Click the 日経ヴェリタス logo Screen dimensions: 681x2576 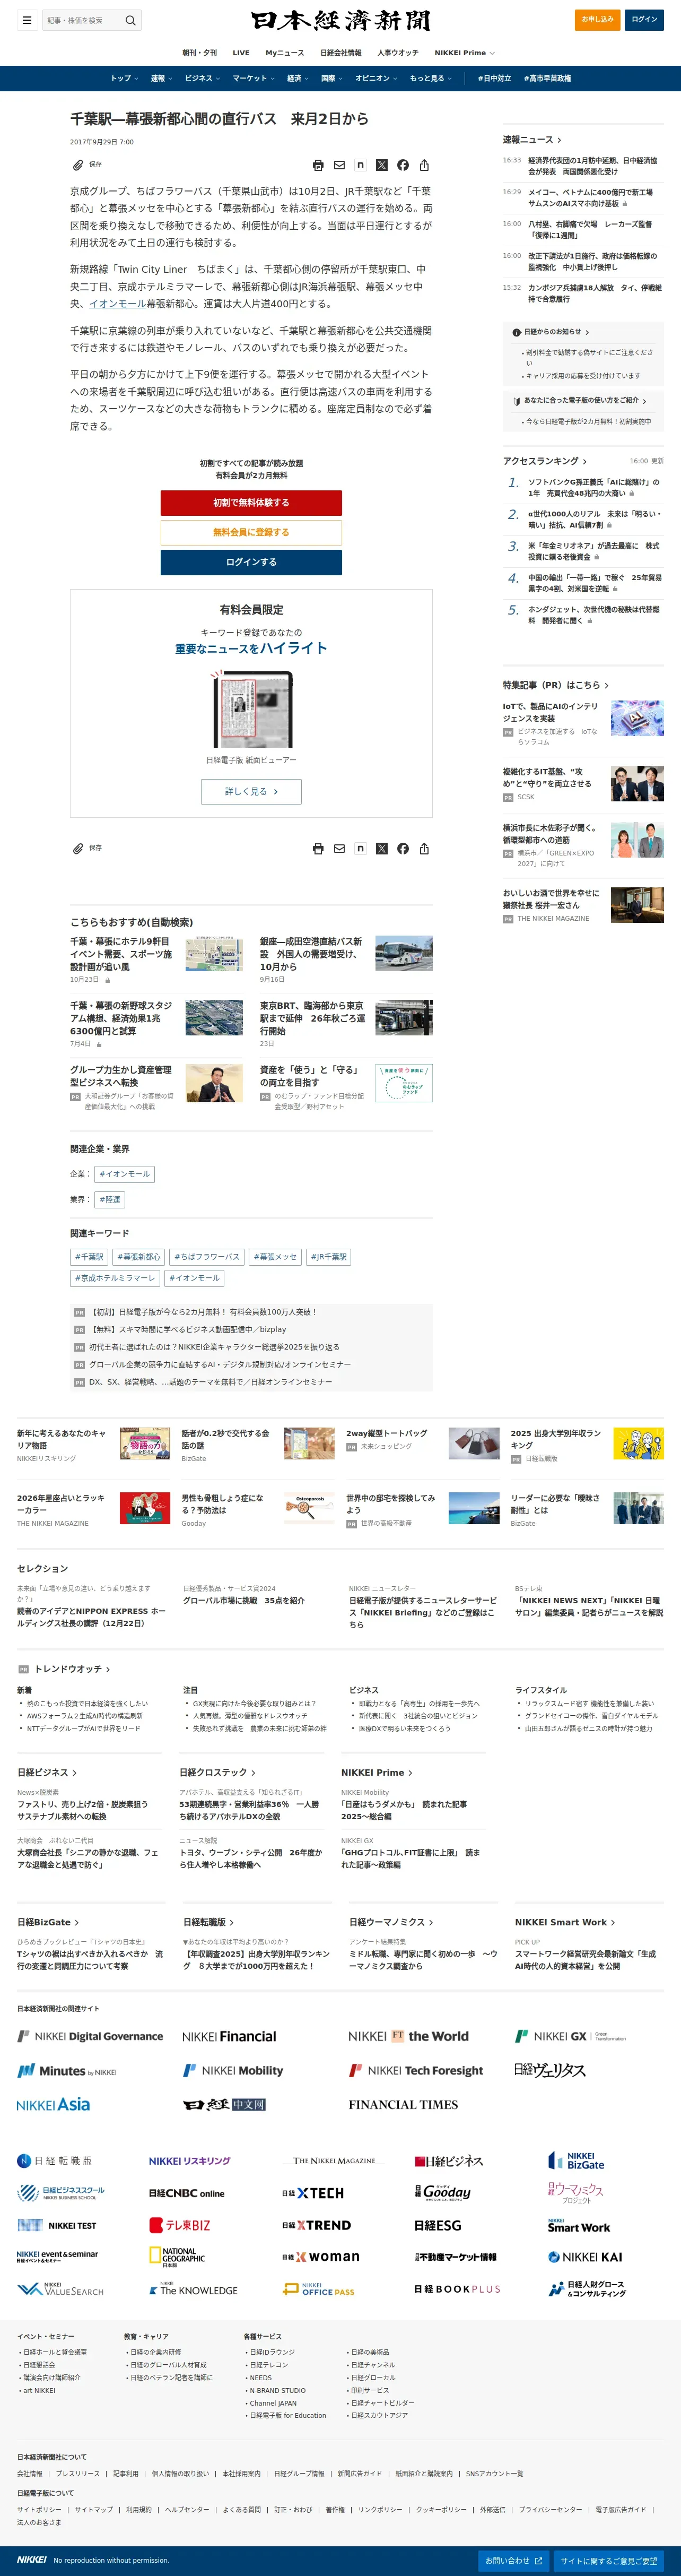pos(550,2070)
